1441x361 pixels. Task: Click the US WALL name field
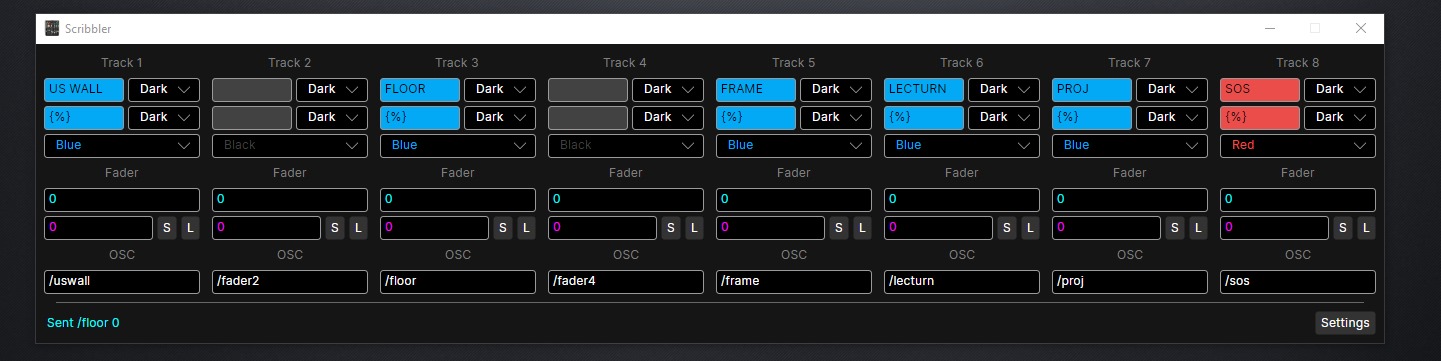pos(84,89)
